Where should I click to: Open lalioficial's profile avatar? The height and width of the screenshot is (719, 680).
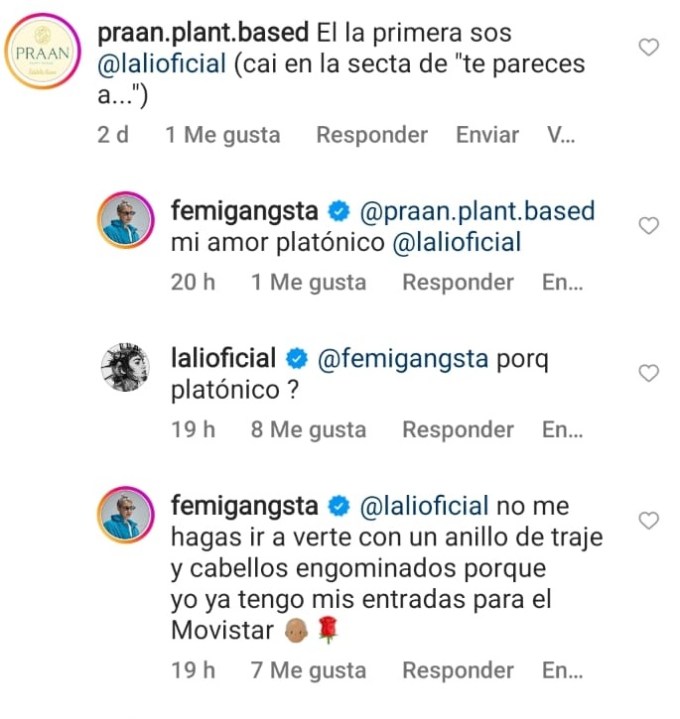click(124, 370)
